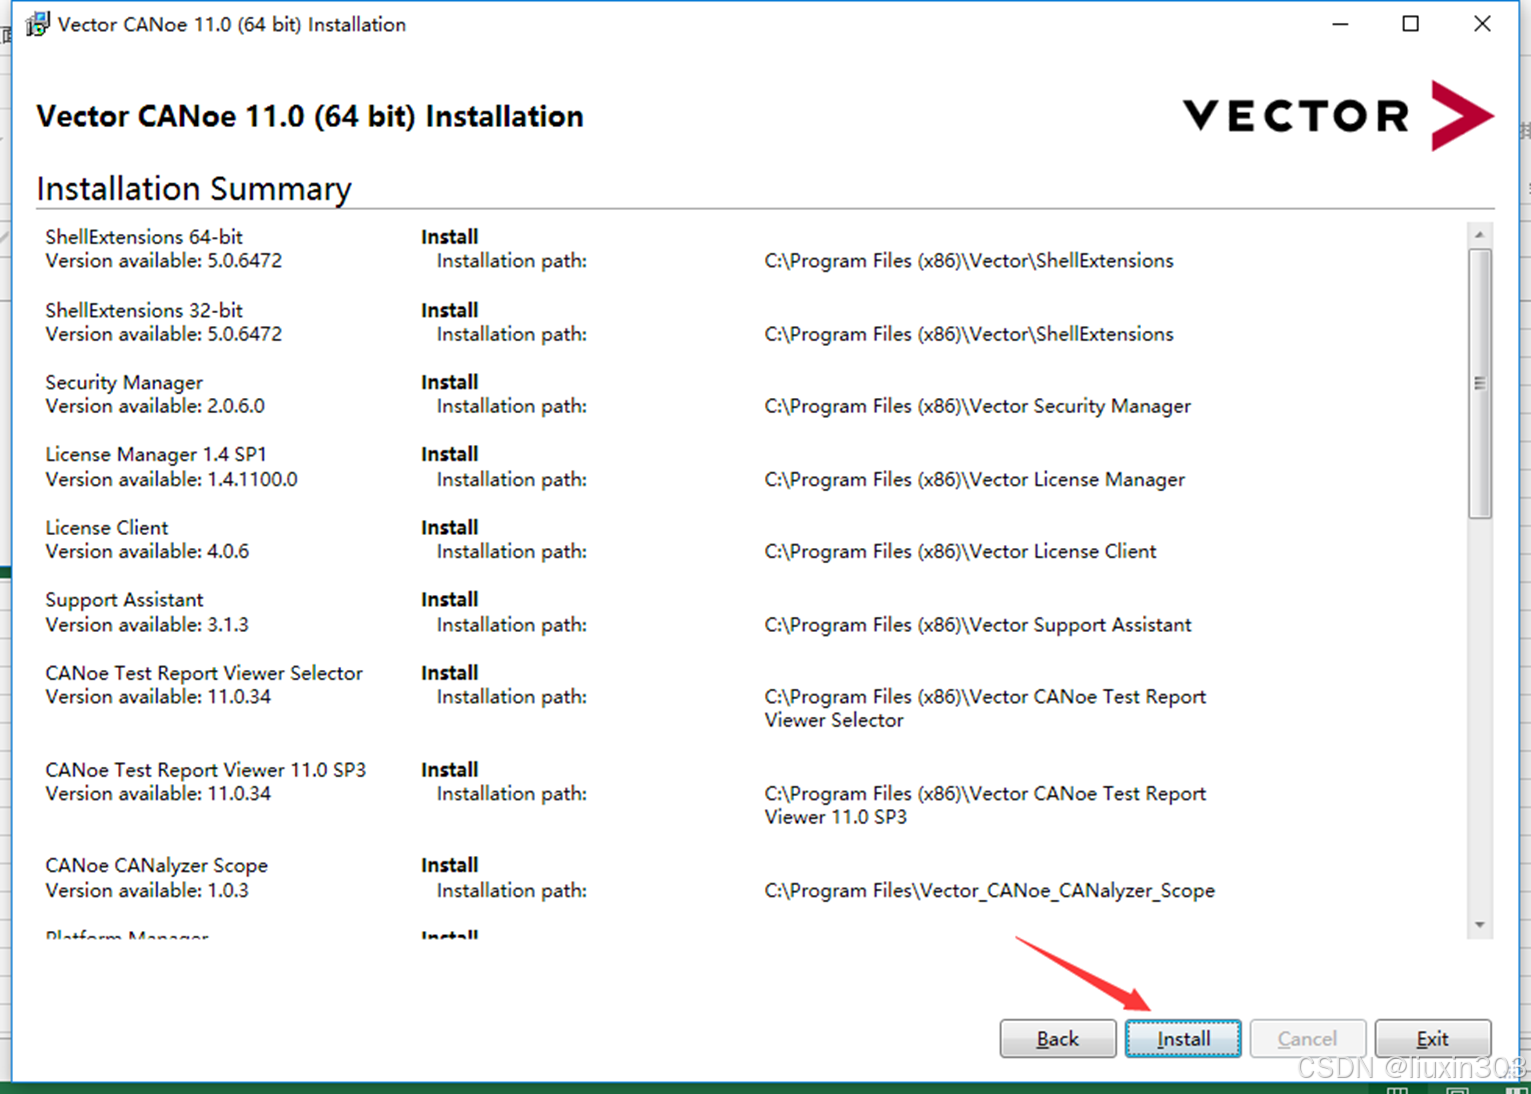
Task: Click the Vector logo
Action: point(1338,116)
